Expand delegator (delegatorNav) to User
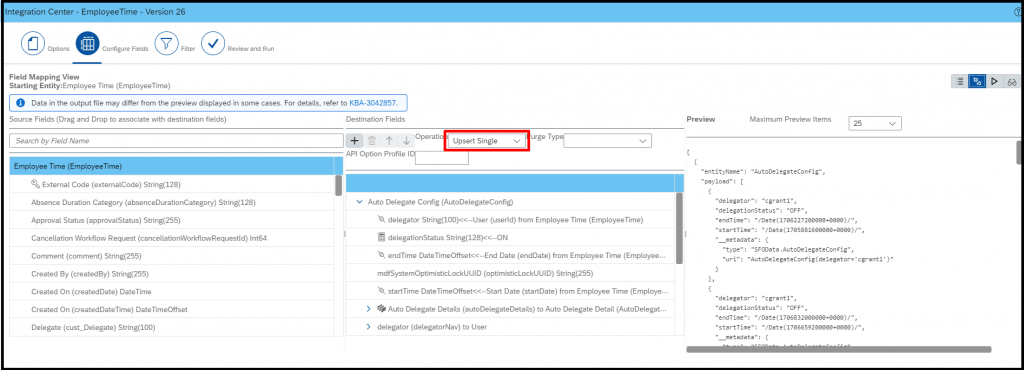The image size is (1024, 370). [368, 326]
